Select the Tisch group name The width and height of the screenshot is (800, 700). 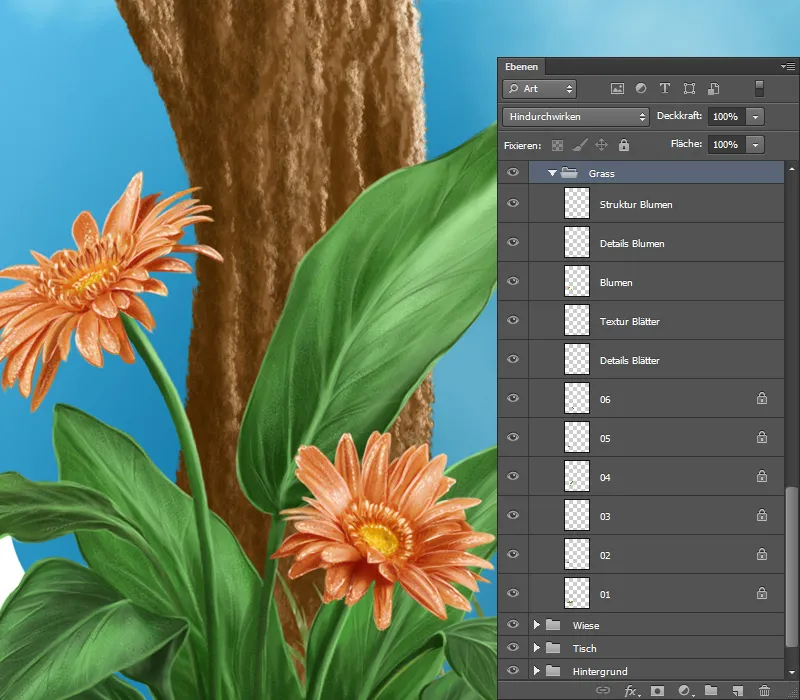coord(584,648)
